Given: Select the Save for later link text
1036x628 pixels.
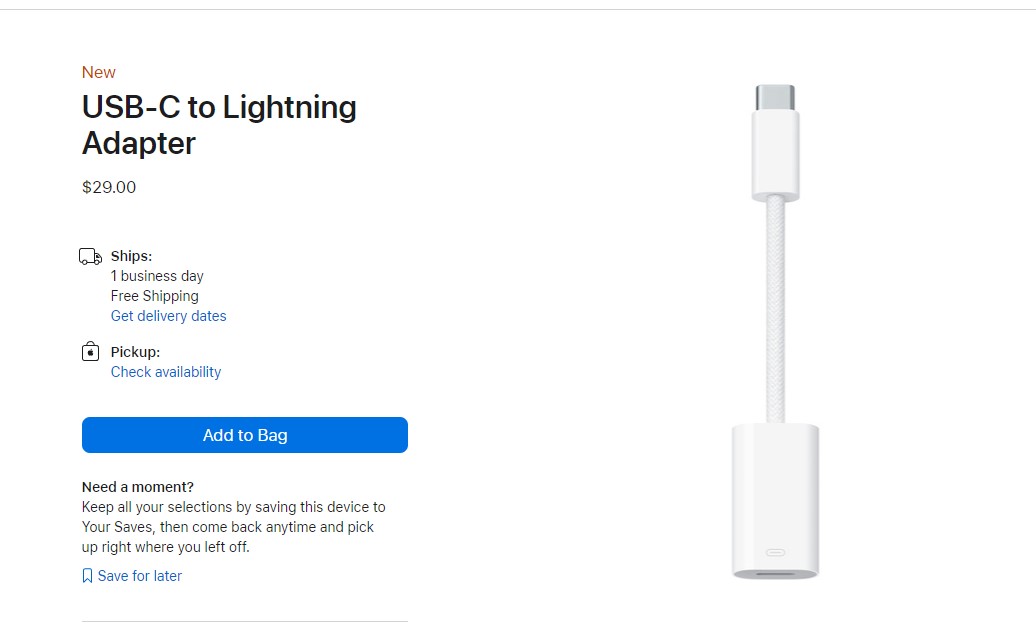Looking at the screenshot, I should 140,576.
